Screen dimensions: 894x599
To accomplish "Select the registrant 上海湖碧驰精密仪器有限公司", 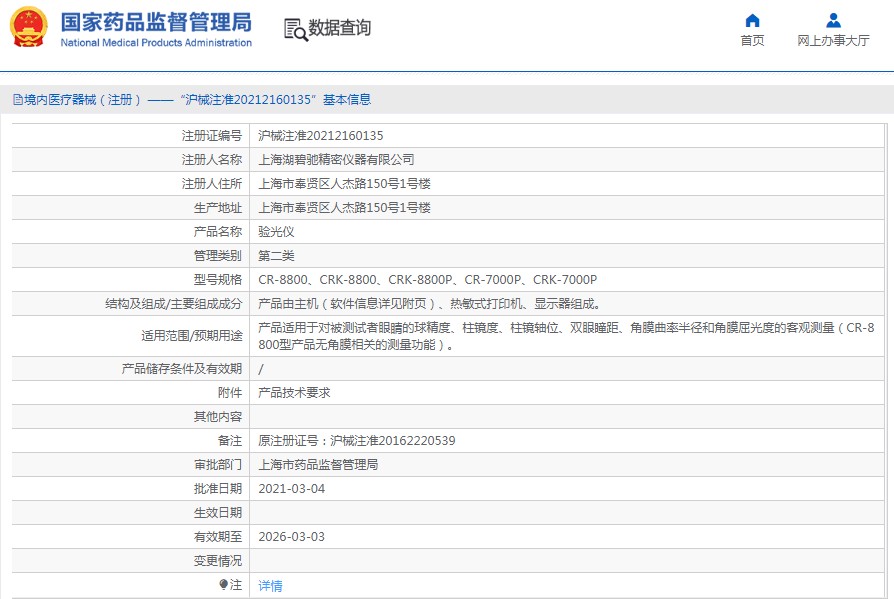I will click(x=336, y=160).
